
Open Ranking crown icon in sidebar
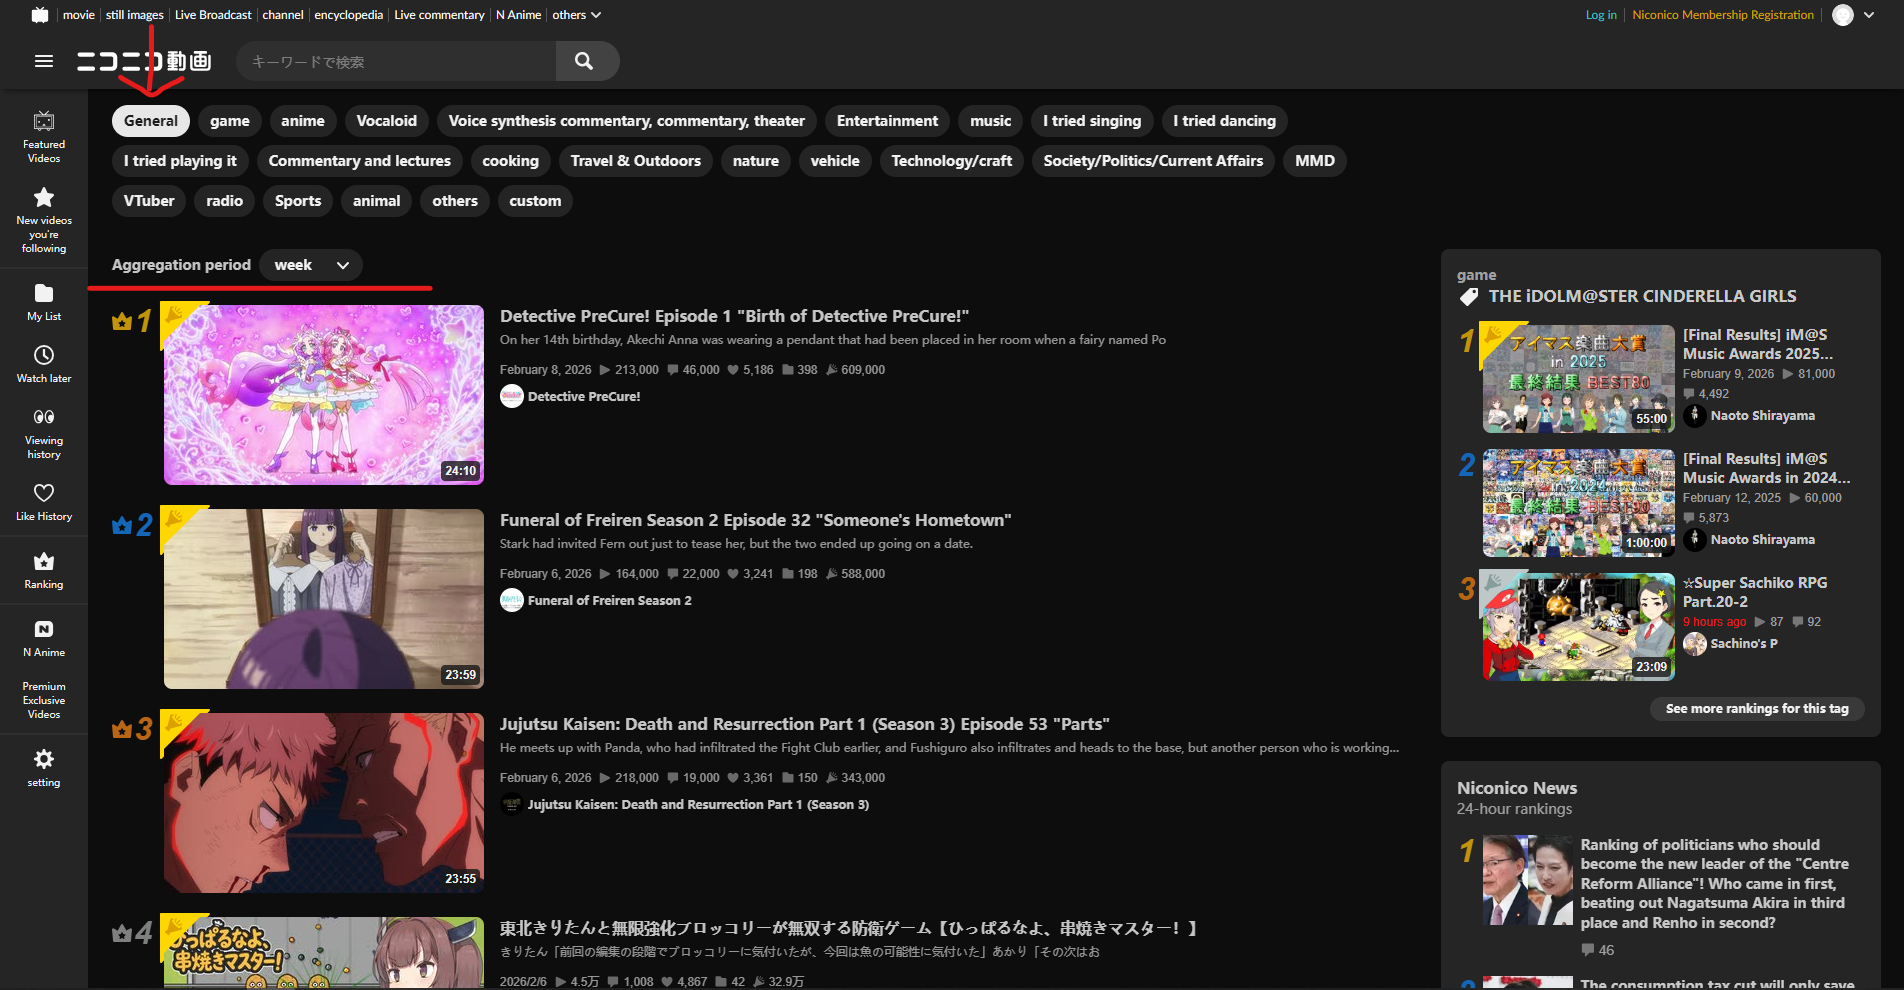[44, 570]
